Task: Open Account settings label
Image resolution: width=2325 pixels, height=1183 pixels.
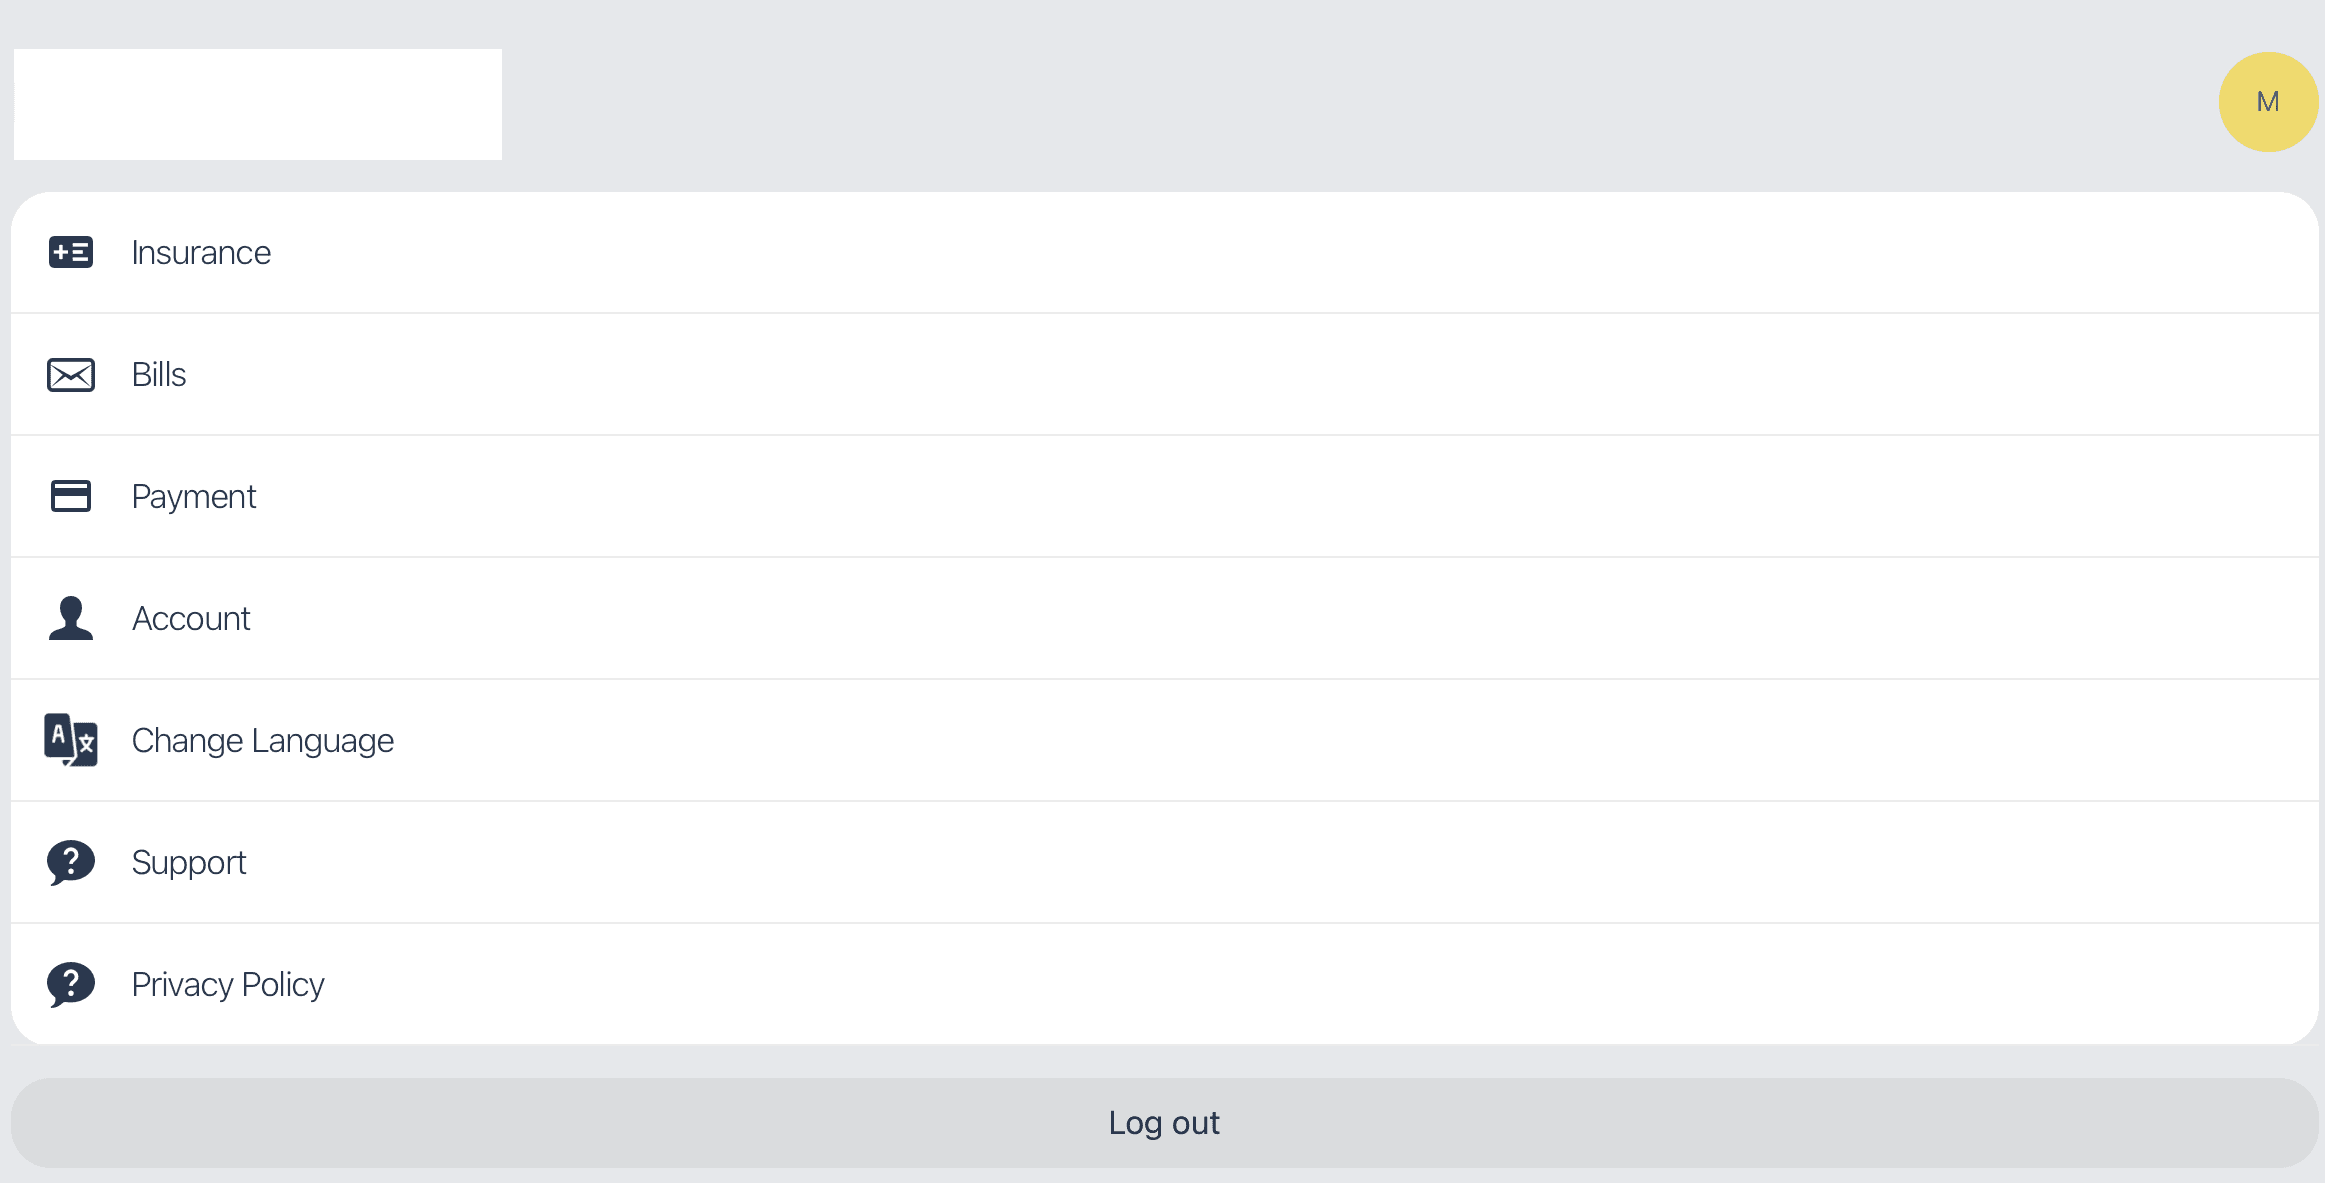Action: pyautogui.click(x=191, y=619)
